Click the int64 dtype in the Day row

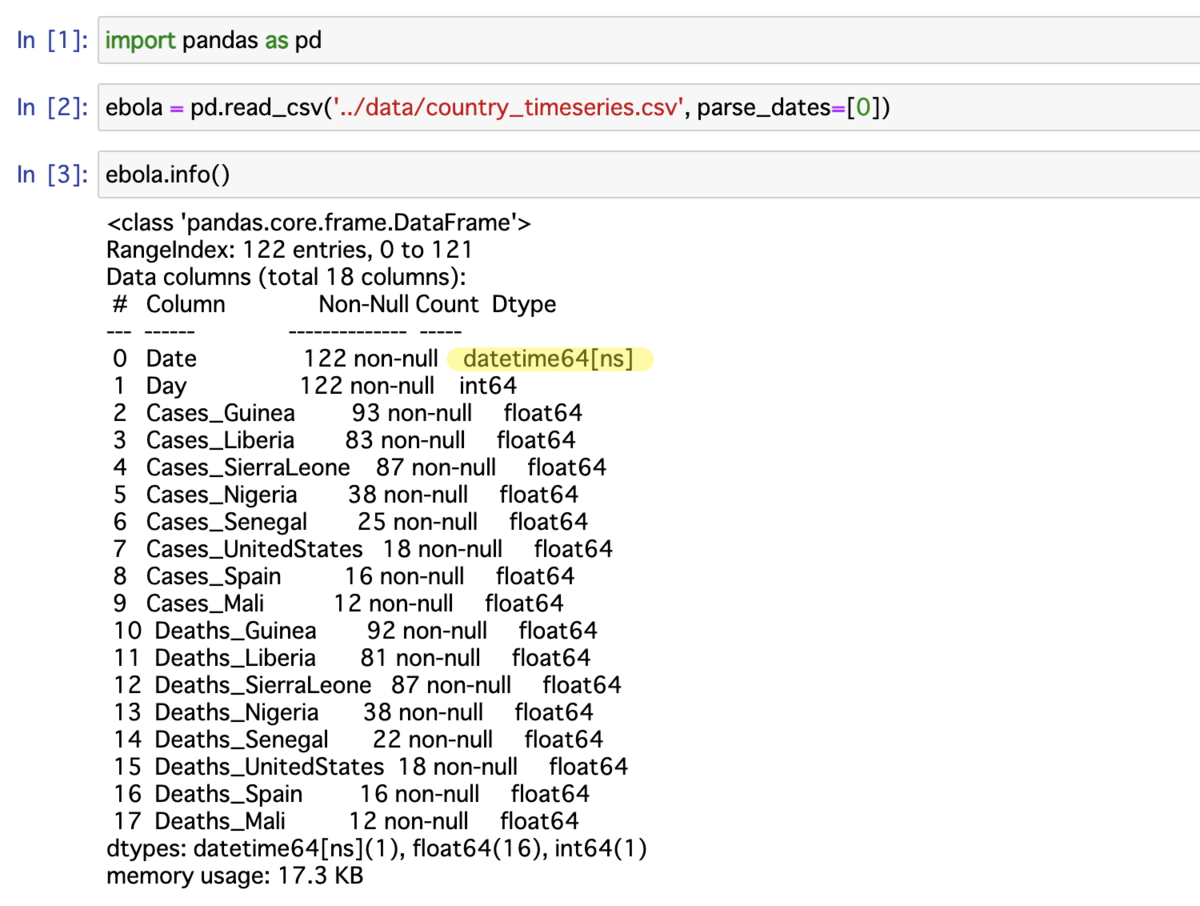(x=488, y=386)
